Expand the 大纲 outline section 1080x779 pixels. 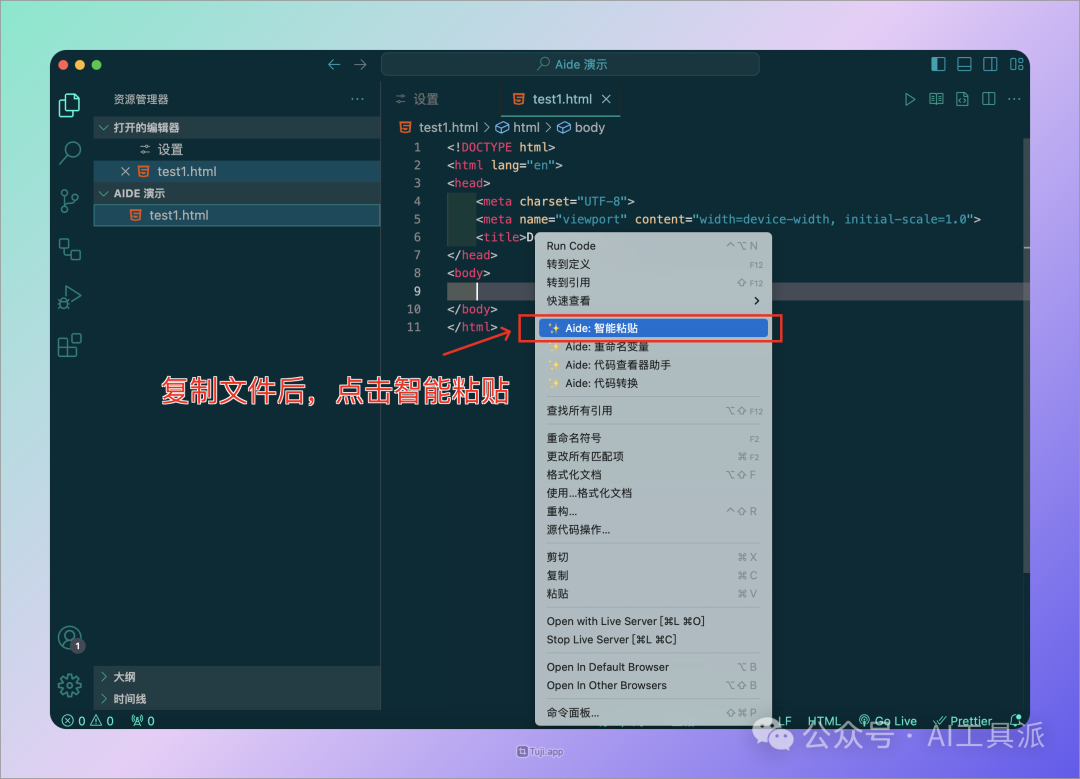pos(236,677)
